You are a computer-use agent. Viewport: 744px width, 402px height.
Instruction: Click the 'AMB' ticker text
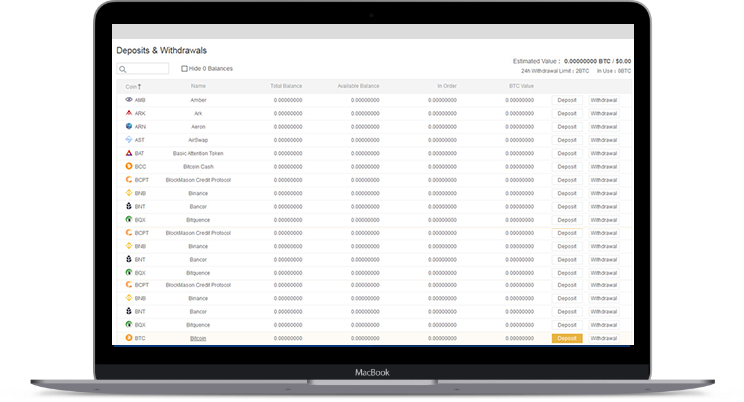tap(140, 100)
